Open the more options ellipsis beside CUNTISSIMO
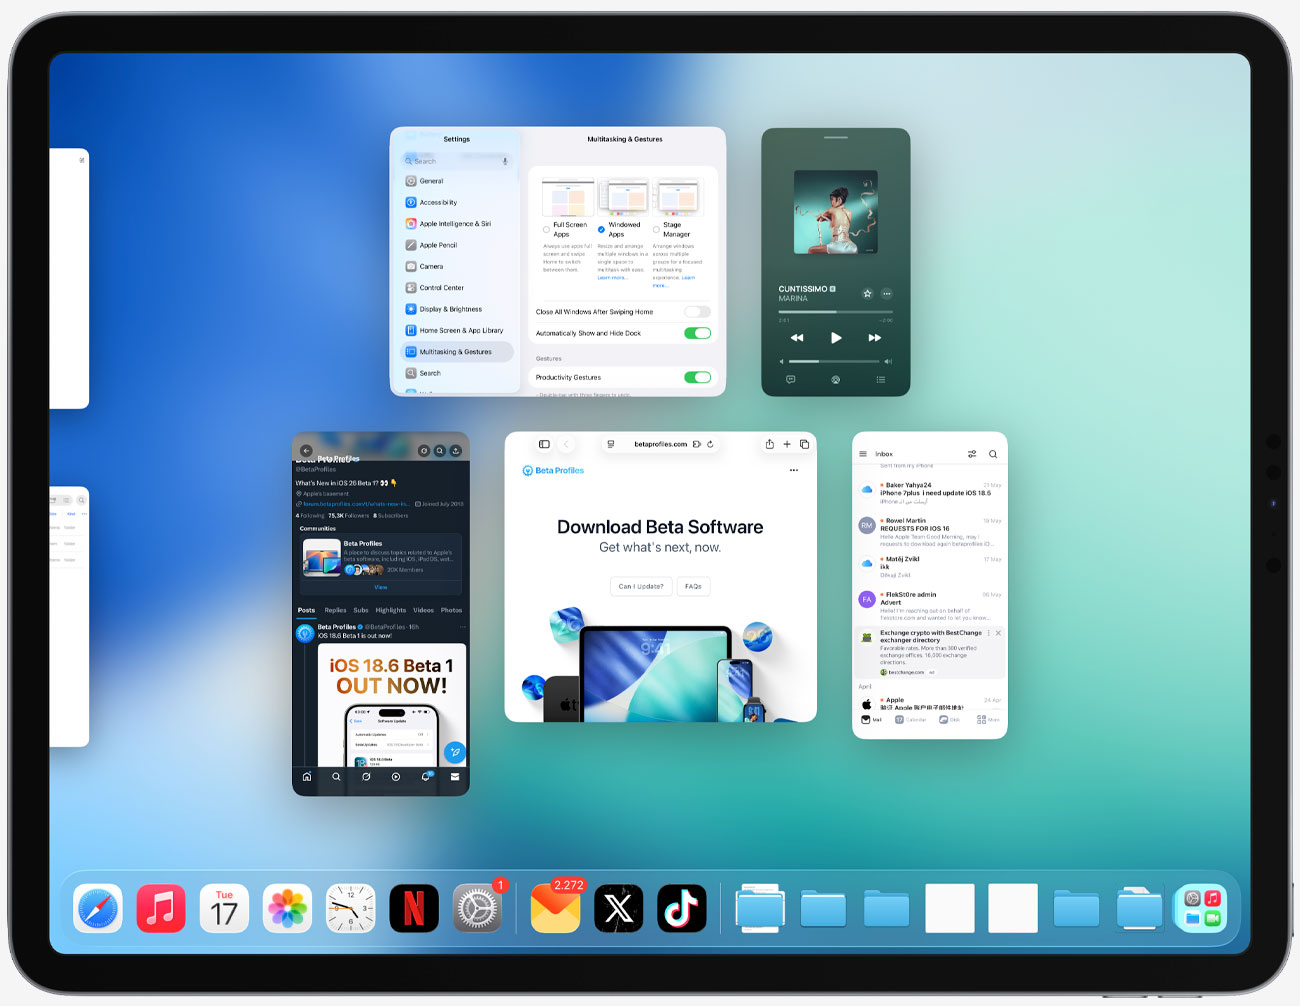The height and width of the screenshot is (1006, 1300). (x=886, y=293)
